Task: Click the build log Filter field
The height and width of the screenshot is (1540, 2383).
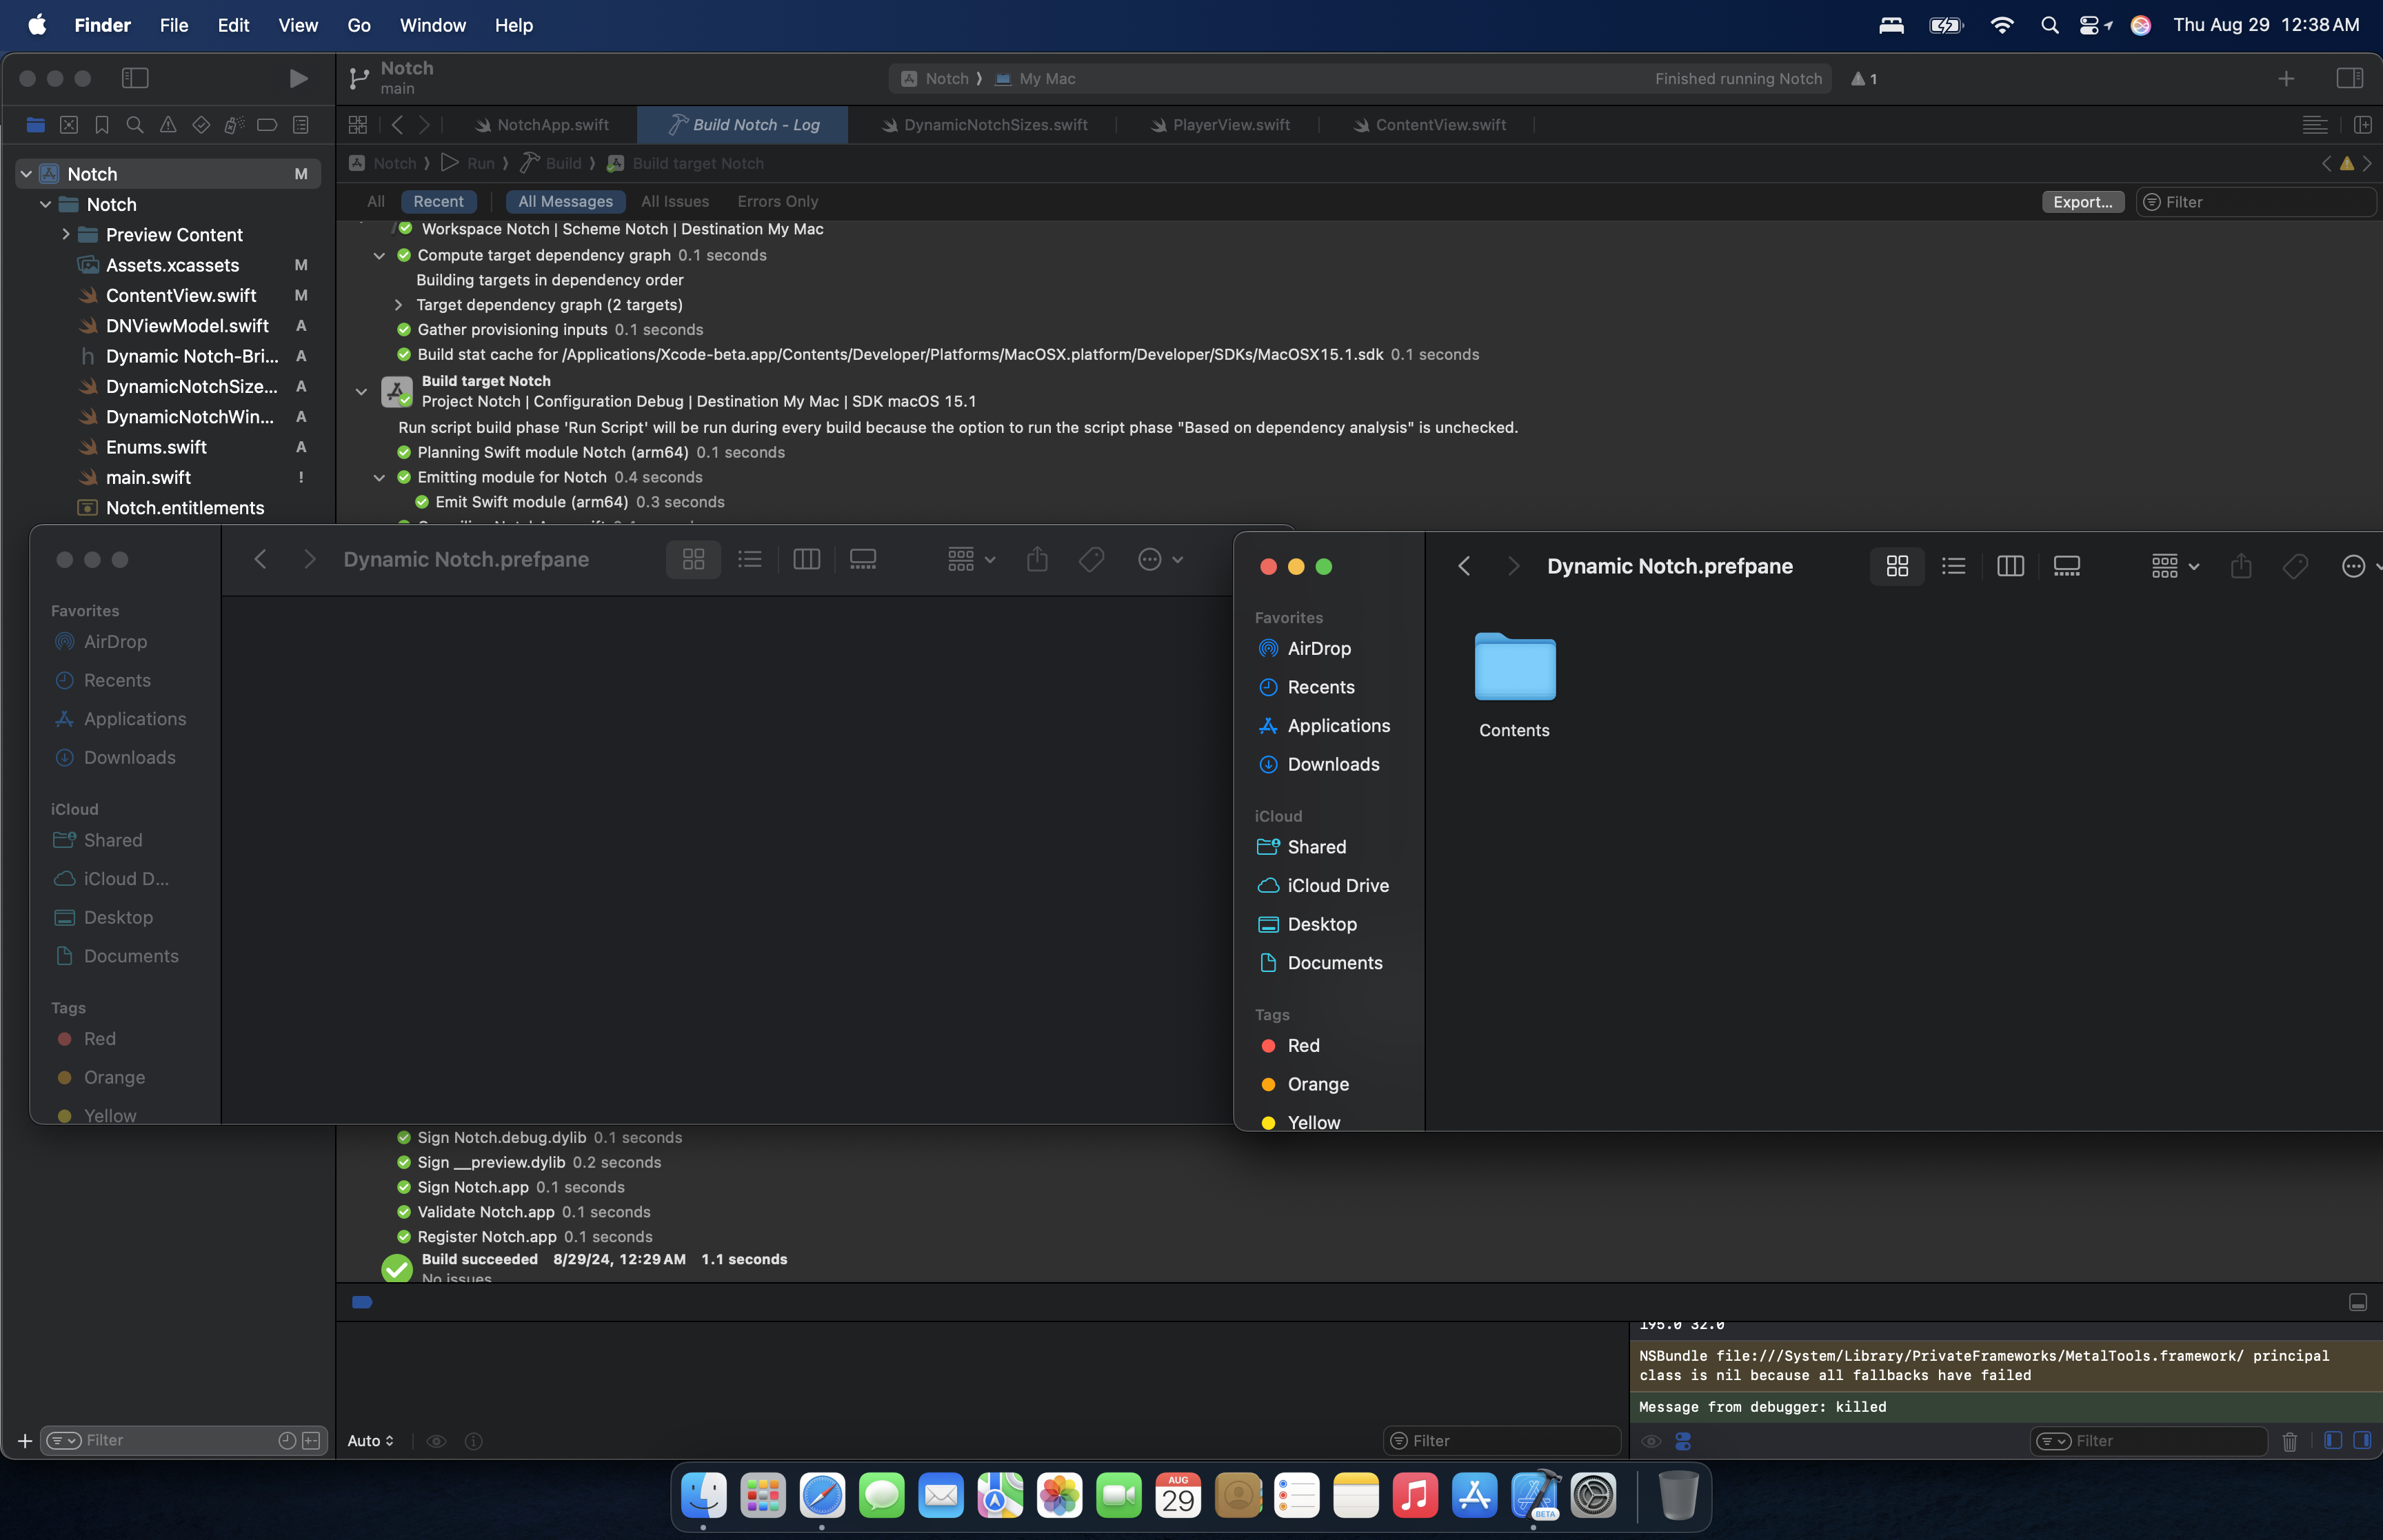Action: click(x=2256, y=202)
